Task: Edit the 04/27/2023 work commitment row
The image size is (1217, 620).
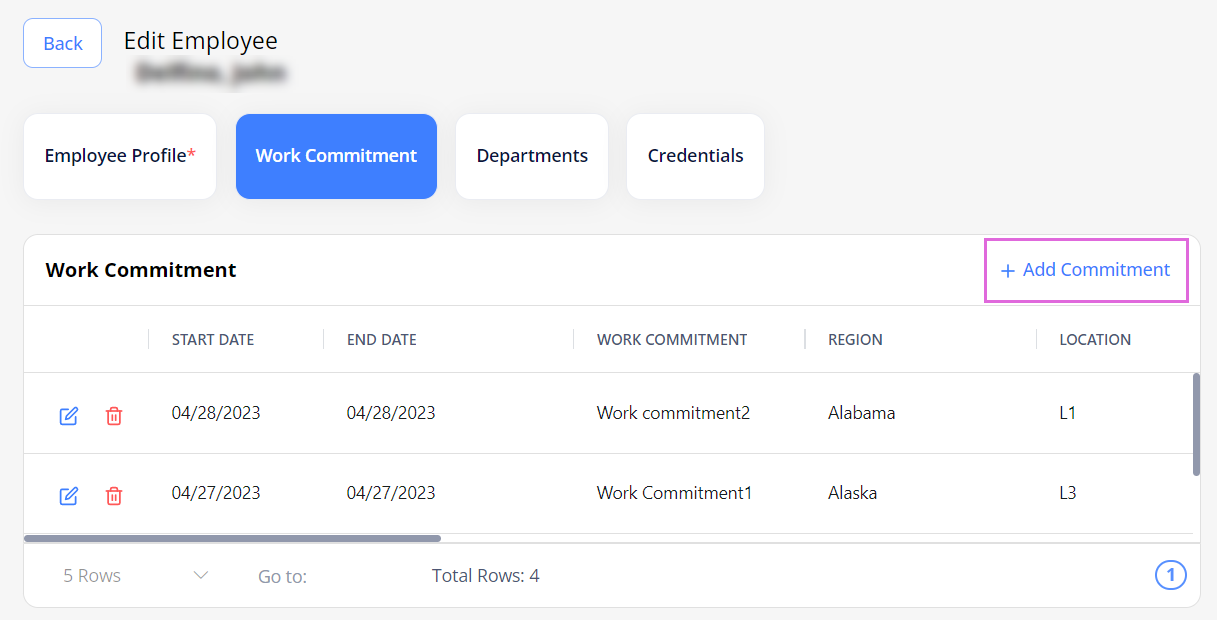Action: click(69, 495)
